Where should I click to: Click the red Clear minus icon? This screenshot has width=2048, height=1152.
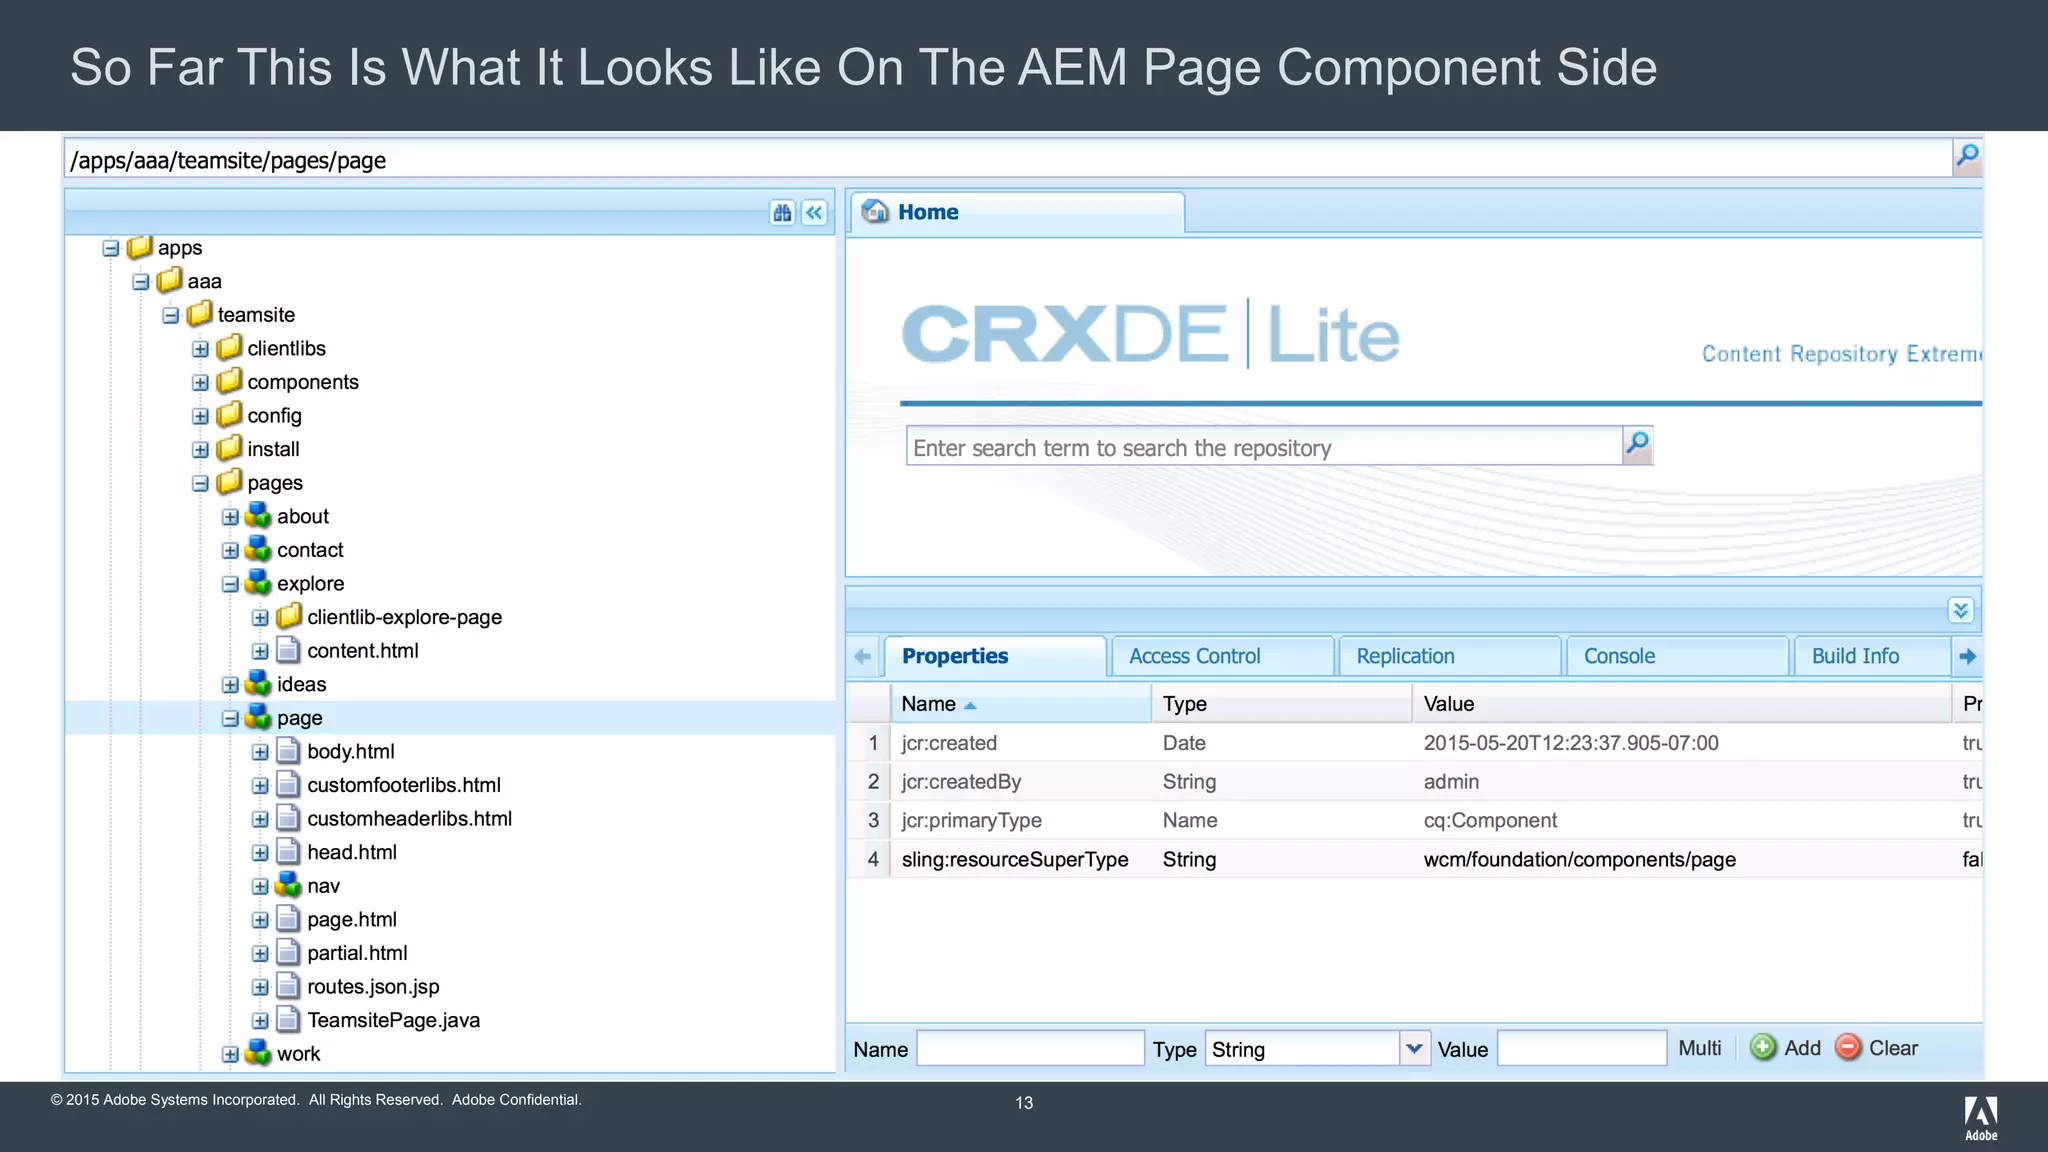point(1848,1047)
